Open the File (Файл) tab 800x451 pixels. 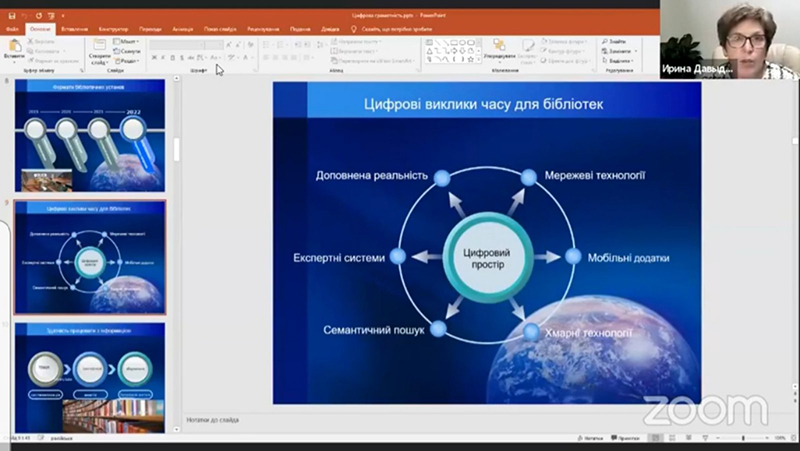(12, 29)
